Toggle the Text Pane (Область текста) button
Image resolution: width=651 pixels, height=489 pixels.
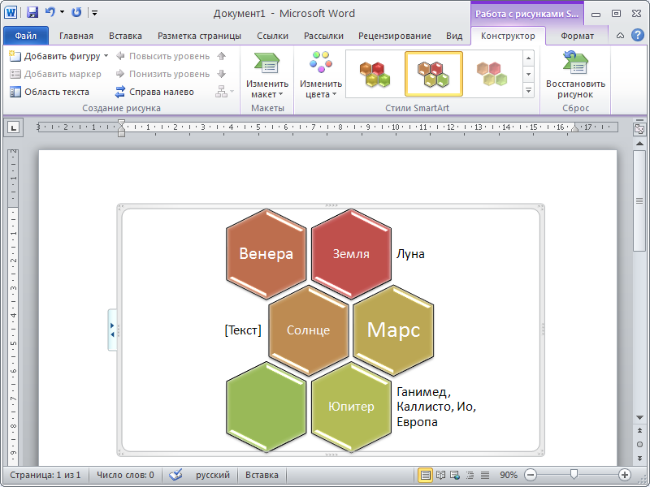pyautogui.click(x=50, y=91)
